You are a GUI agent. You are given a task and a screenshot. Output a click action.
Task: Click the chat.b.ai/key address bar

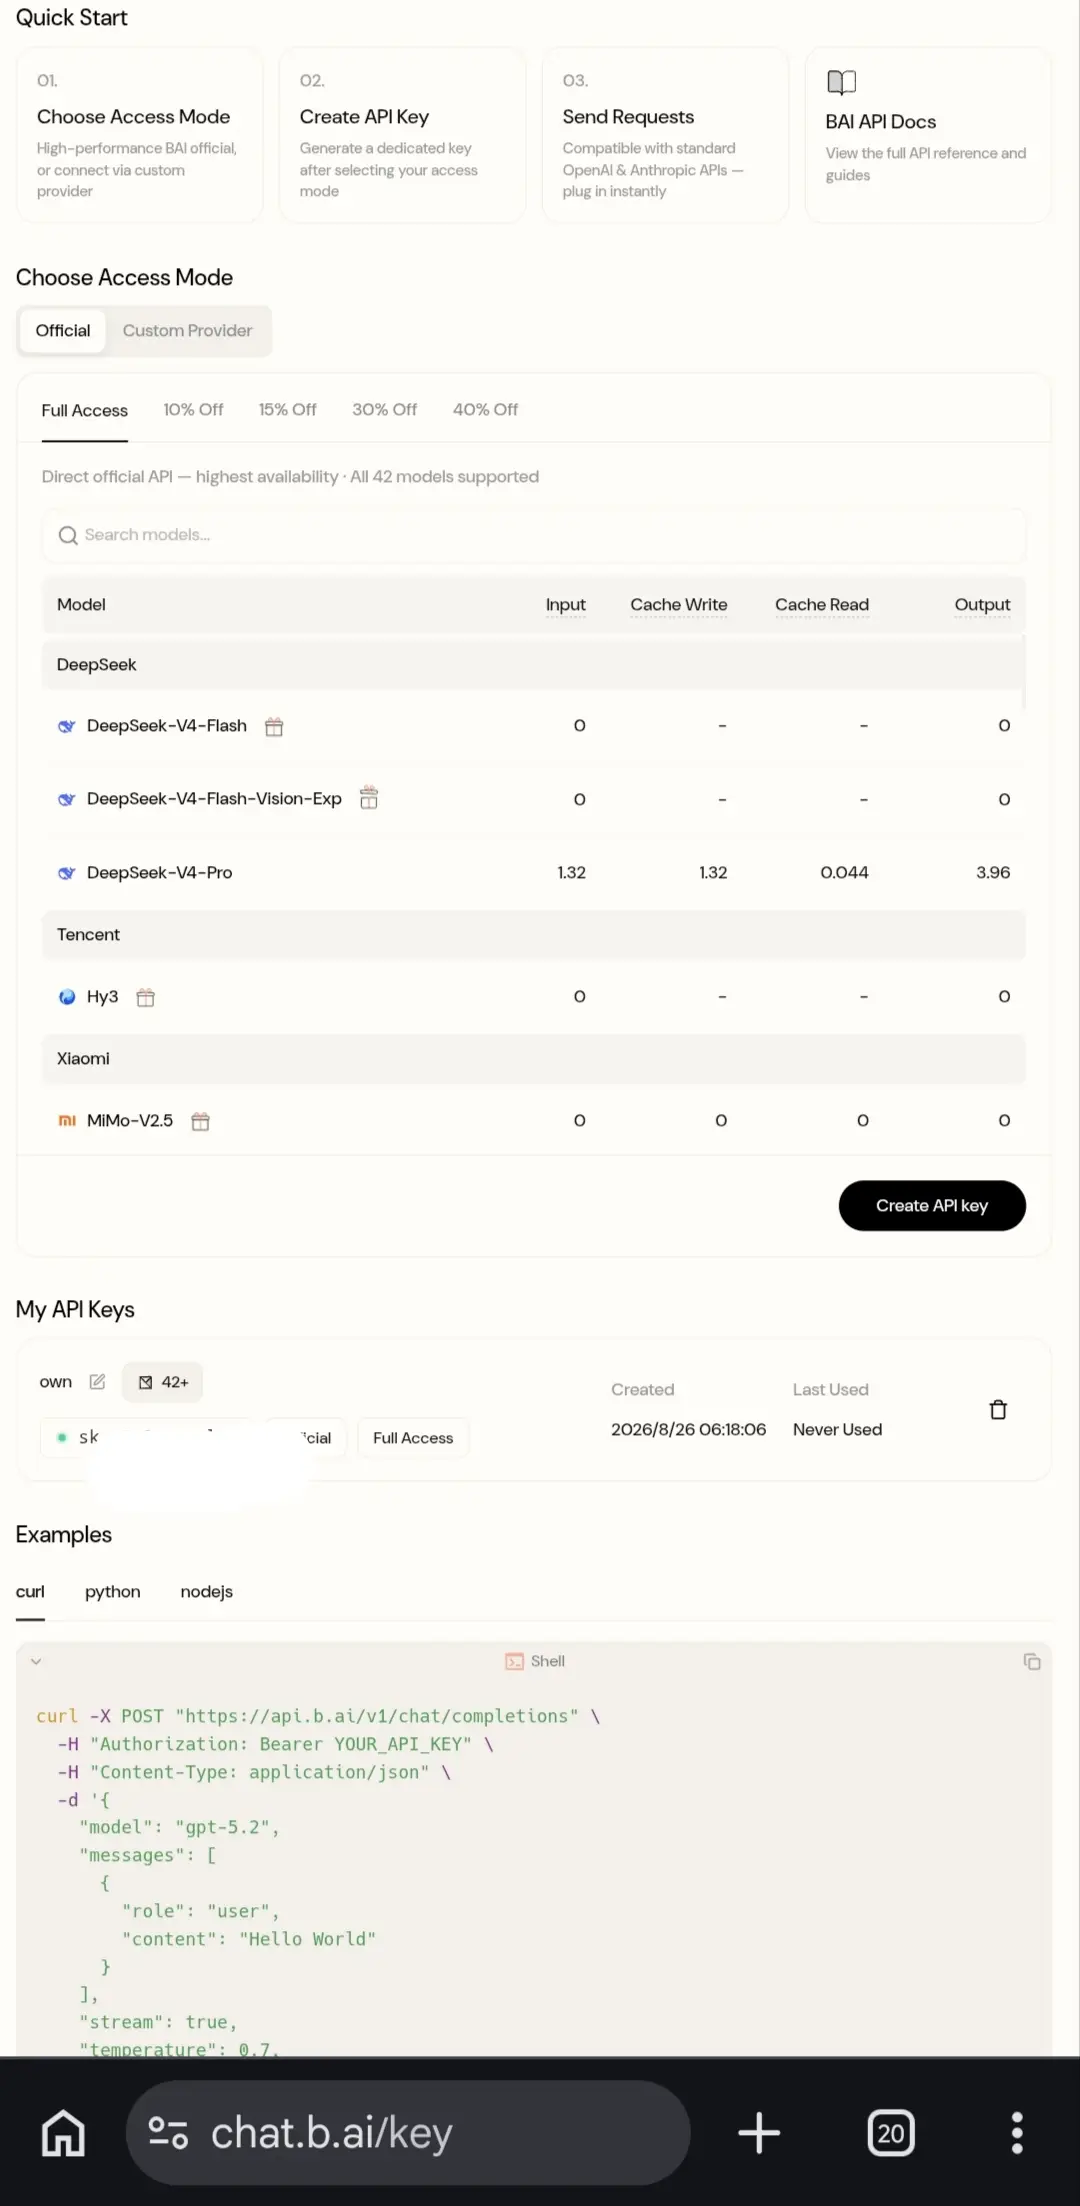(408, 2133)
